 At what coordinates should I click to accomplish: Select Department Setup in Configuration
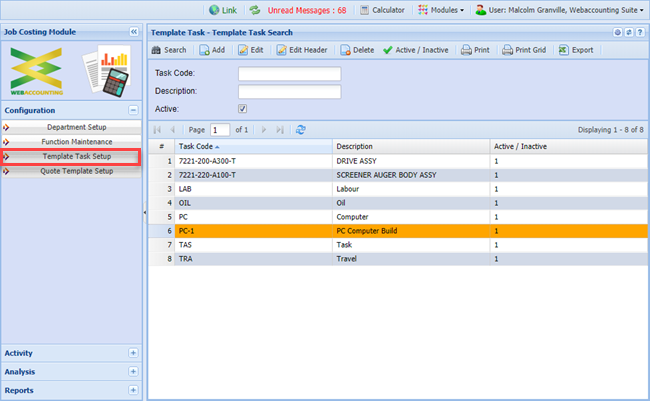[x=76, y=127]
